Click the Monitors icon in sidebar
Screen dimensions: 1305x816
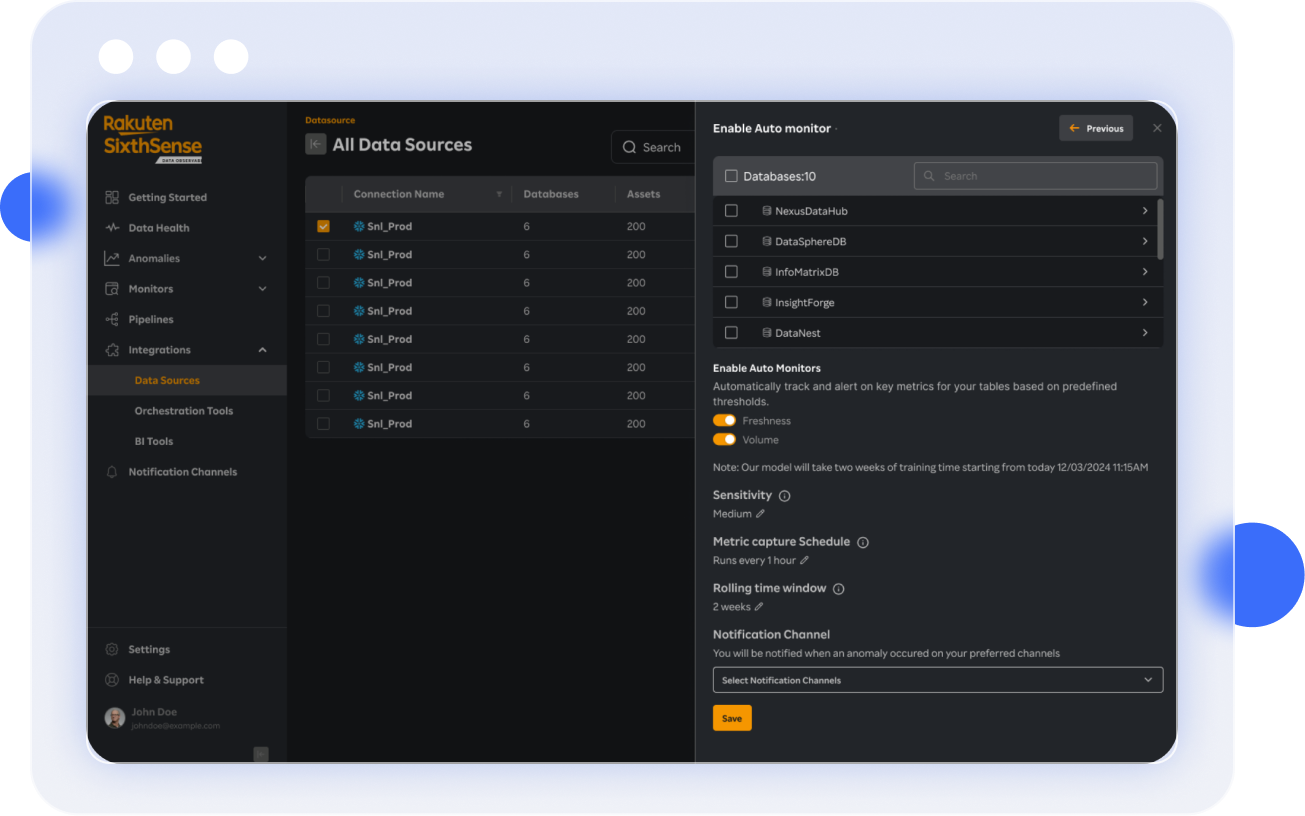[112, 289]
